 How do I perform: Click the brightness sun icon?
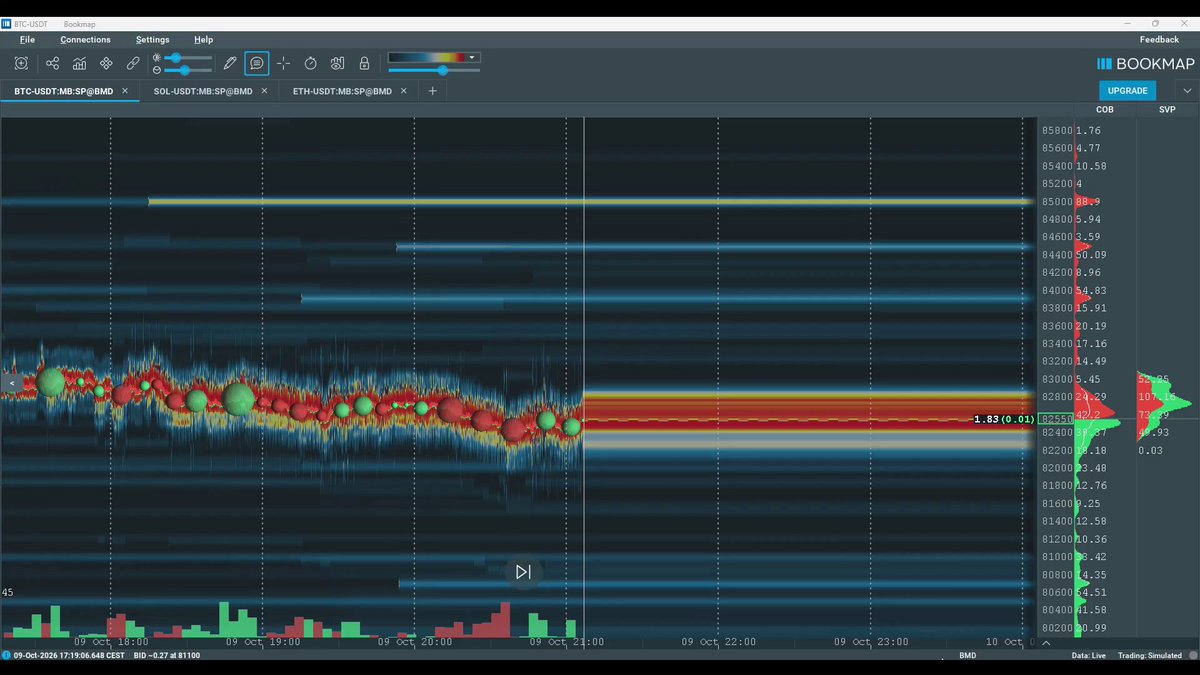[x=157, y=58]
